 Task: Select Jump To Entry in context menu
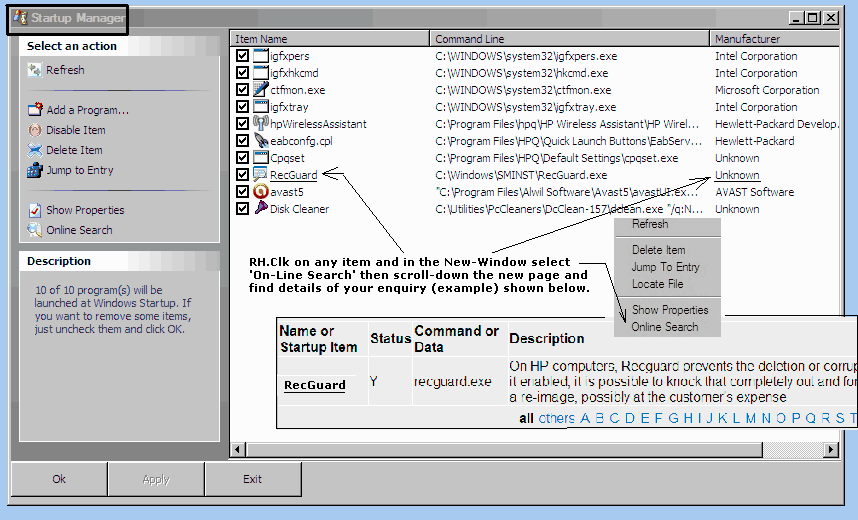(x=667, y=267)
